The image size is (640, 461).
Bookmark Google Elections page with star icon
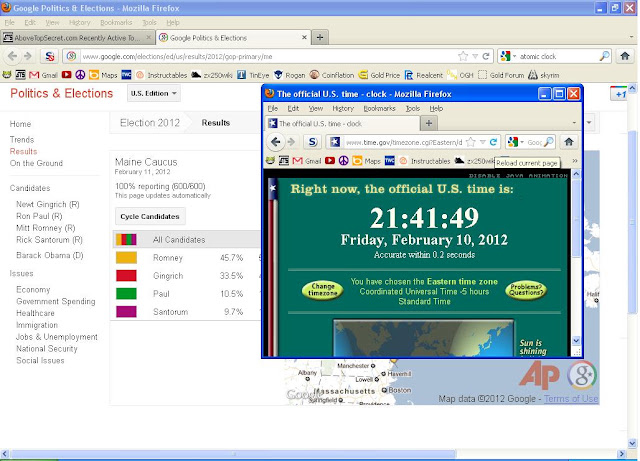click(463, 56)
